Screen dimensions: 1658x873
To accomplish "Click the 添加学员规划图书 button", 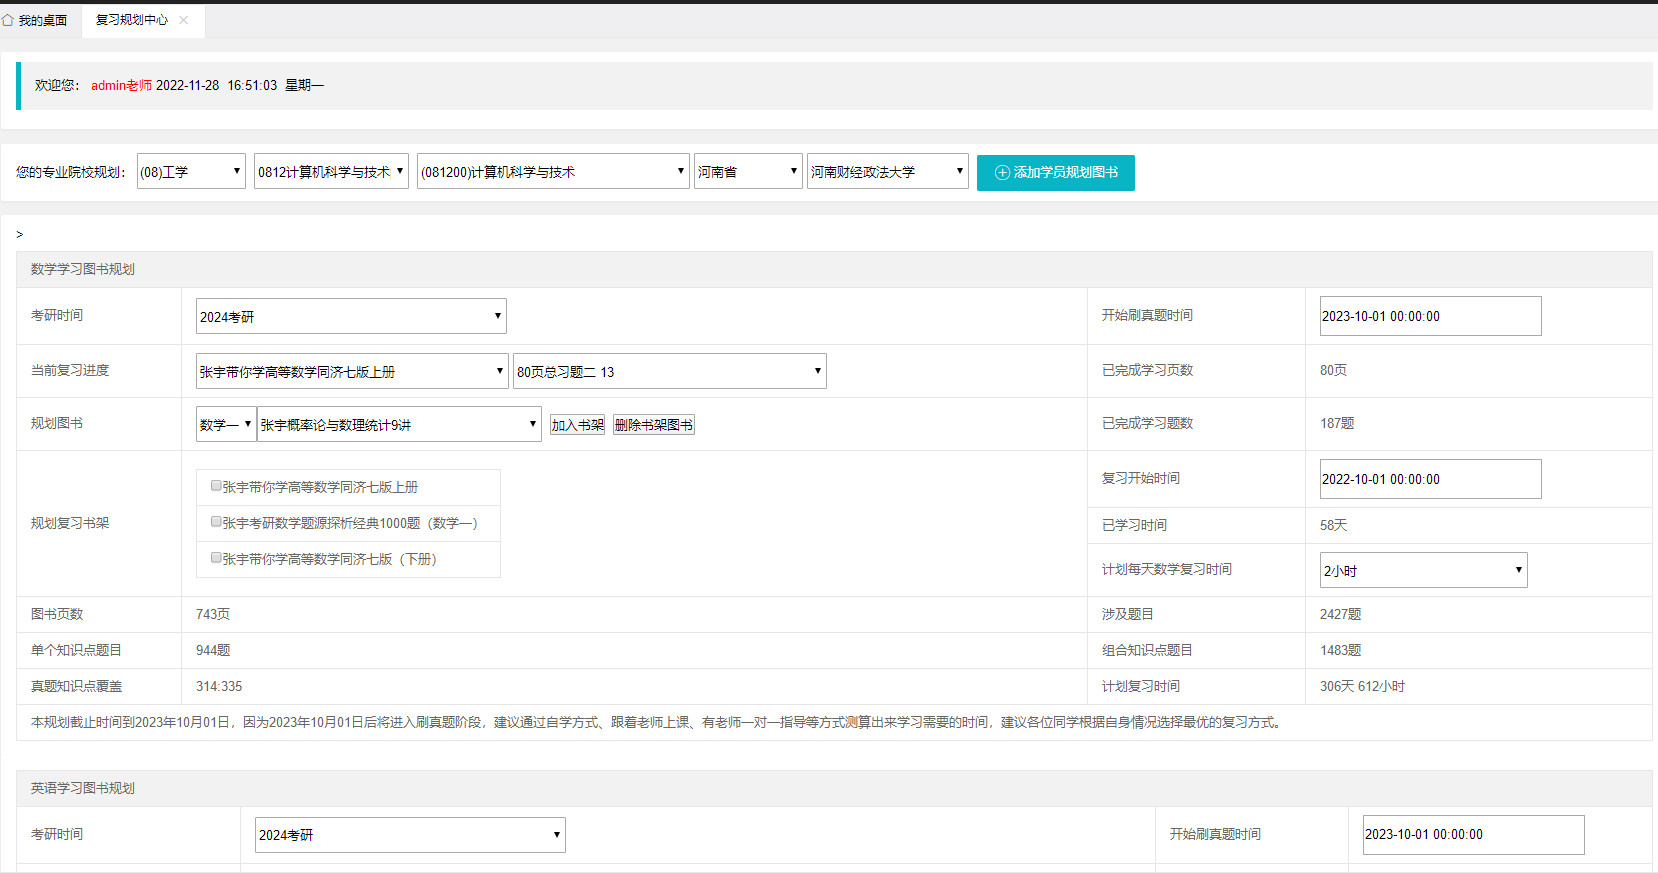I will 1055,172.
